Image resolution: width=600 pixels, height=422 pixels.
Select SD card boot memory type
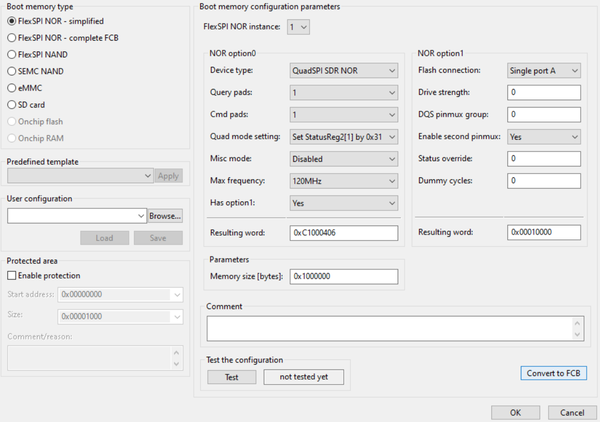pyautogui.click(x=11, y=105)
